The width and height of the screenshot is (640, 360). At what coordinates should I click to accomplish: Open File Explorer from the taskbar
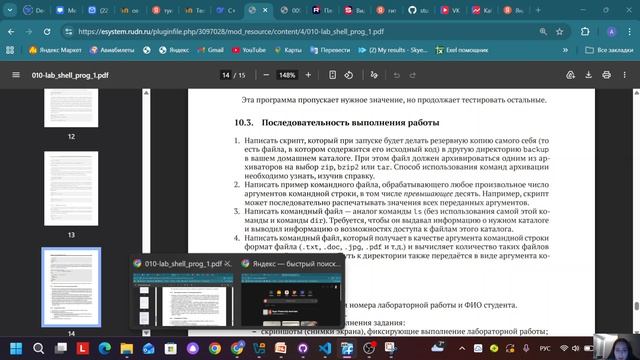tap(127, 348)
